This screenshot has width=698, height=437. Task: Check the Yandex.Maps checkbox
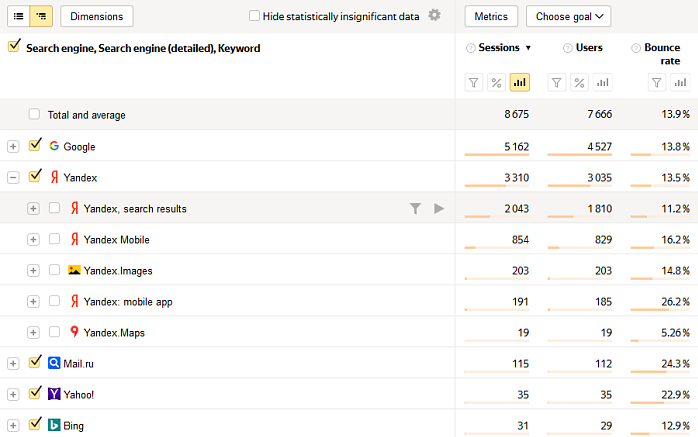(54, 332)
